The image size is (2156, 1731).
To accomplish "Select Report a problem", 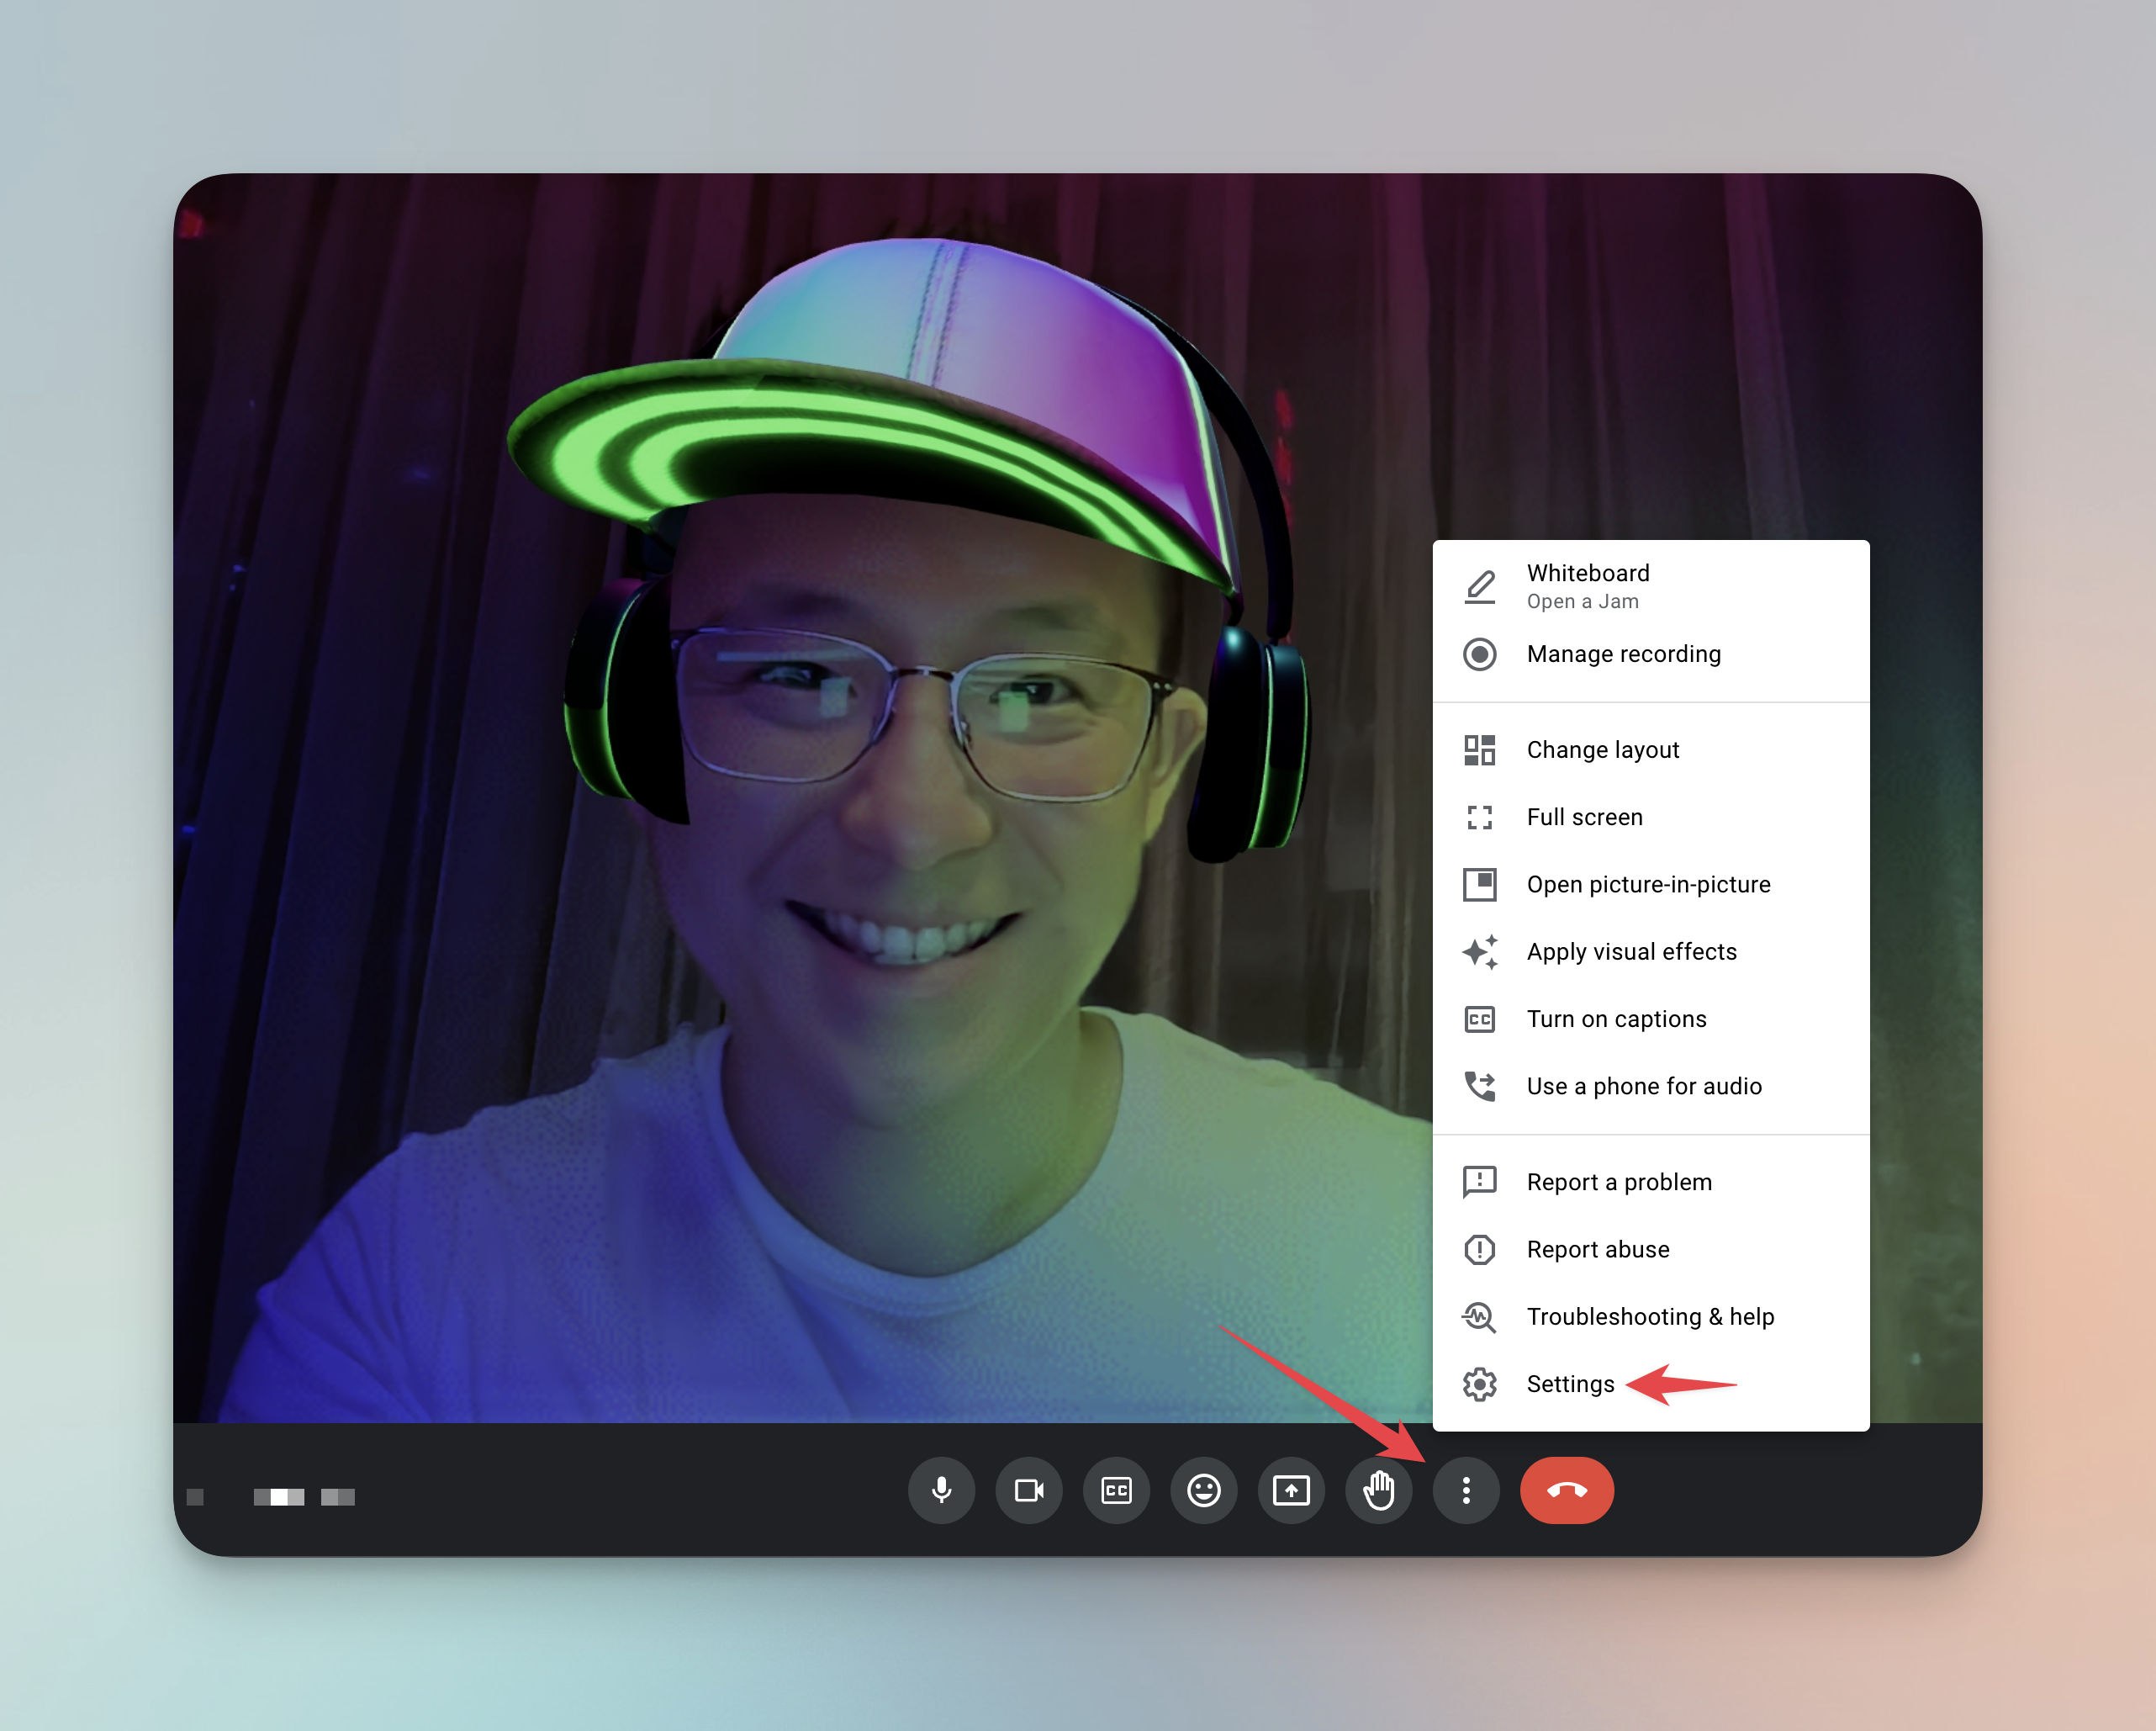I will pos(1651,1182).
